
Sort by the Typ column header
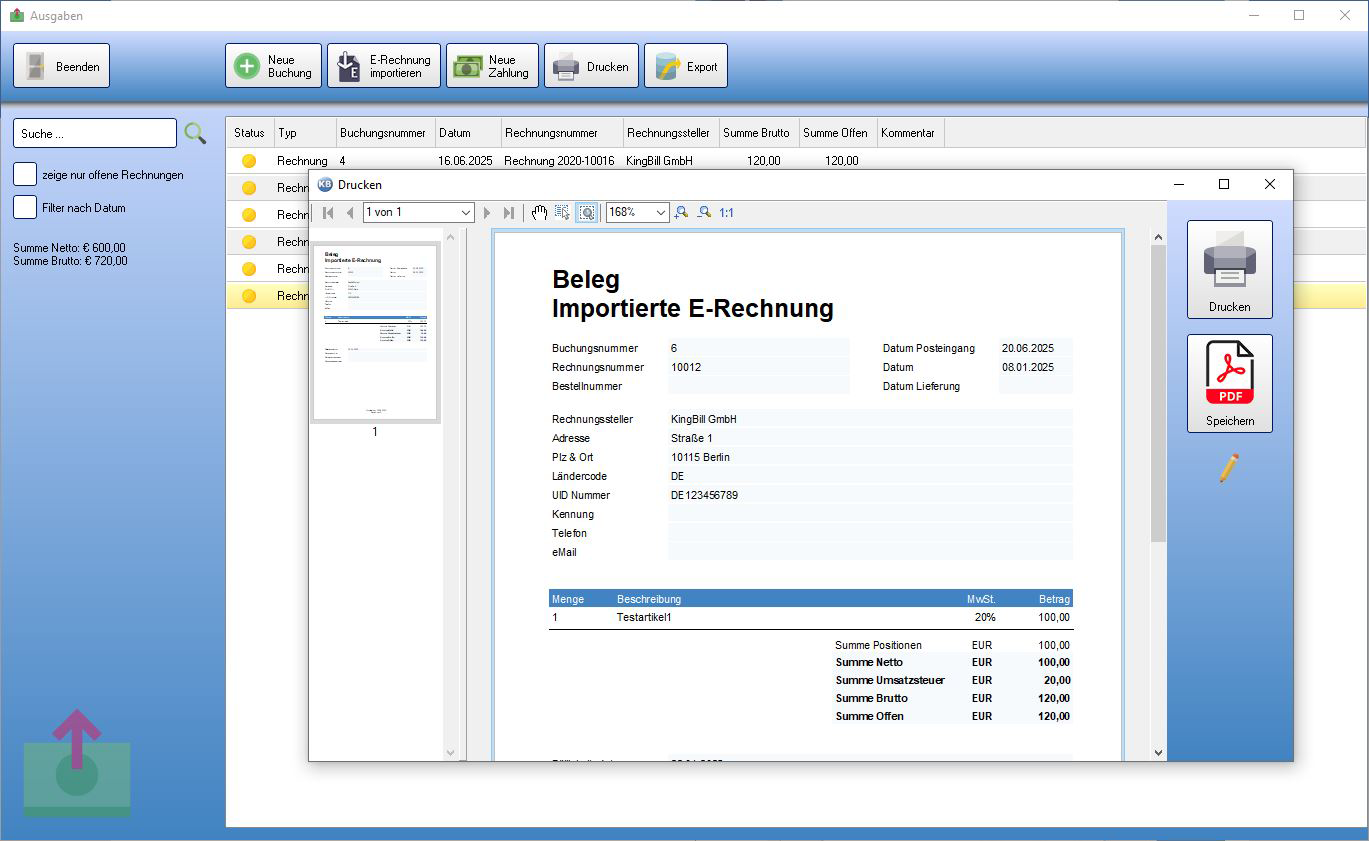click(x=305, y=133)
